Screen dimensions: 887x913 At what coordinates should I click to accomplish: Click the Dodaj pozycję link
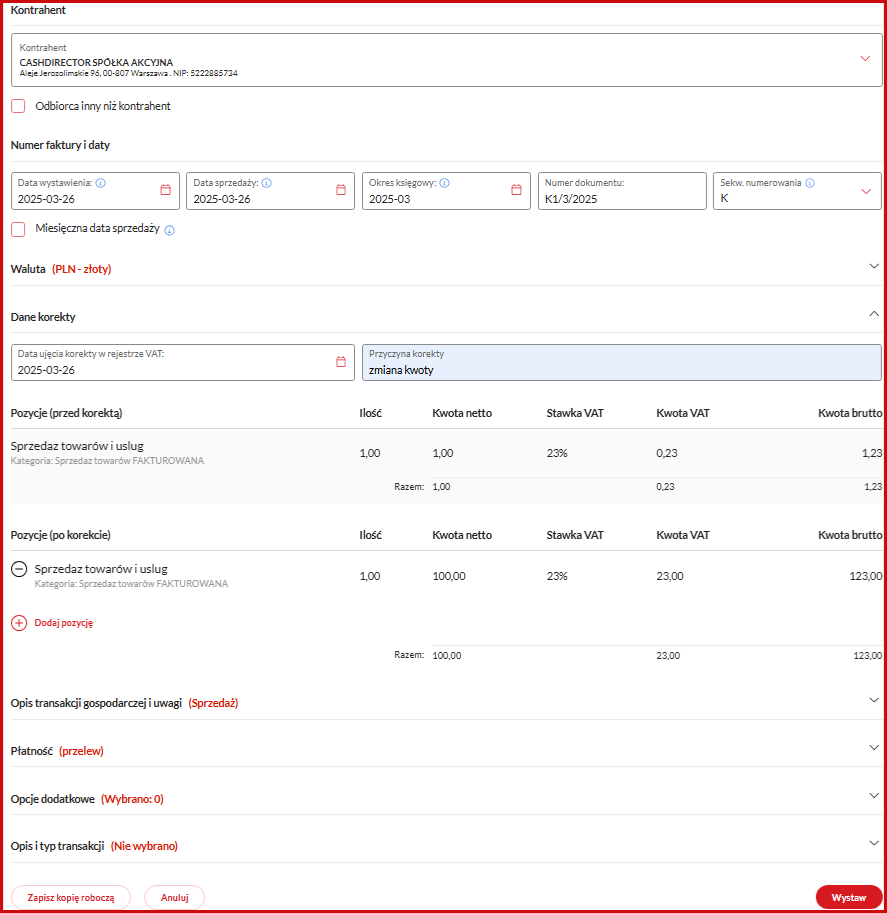tap(63, 623)
